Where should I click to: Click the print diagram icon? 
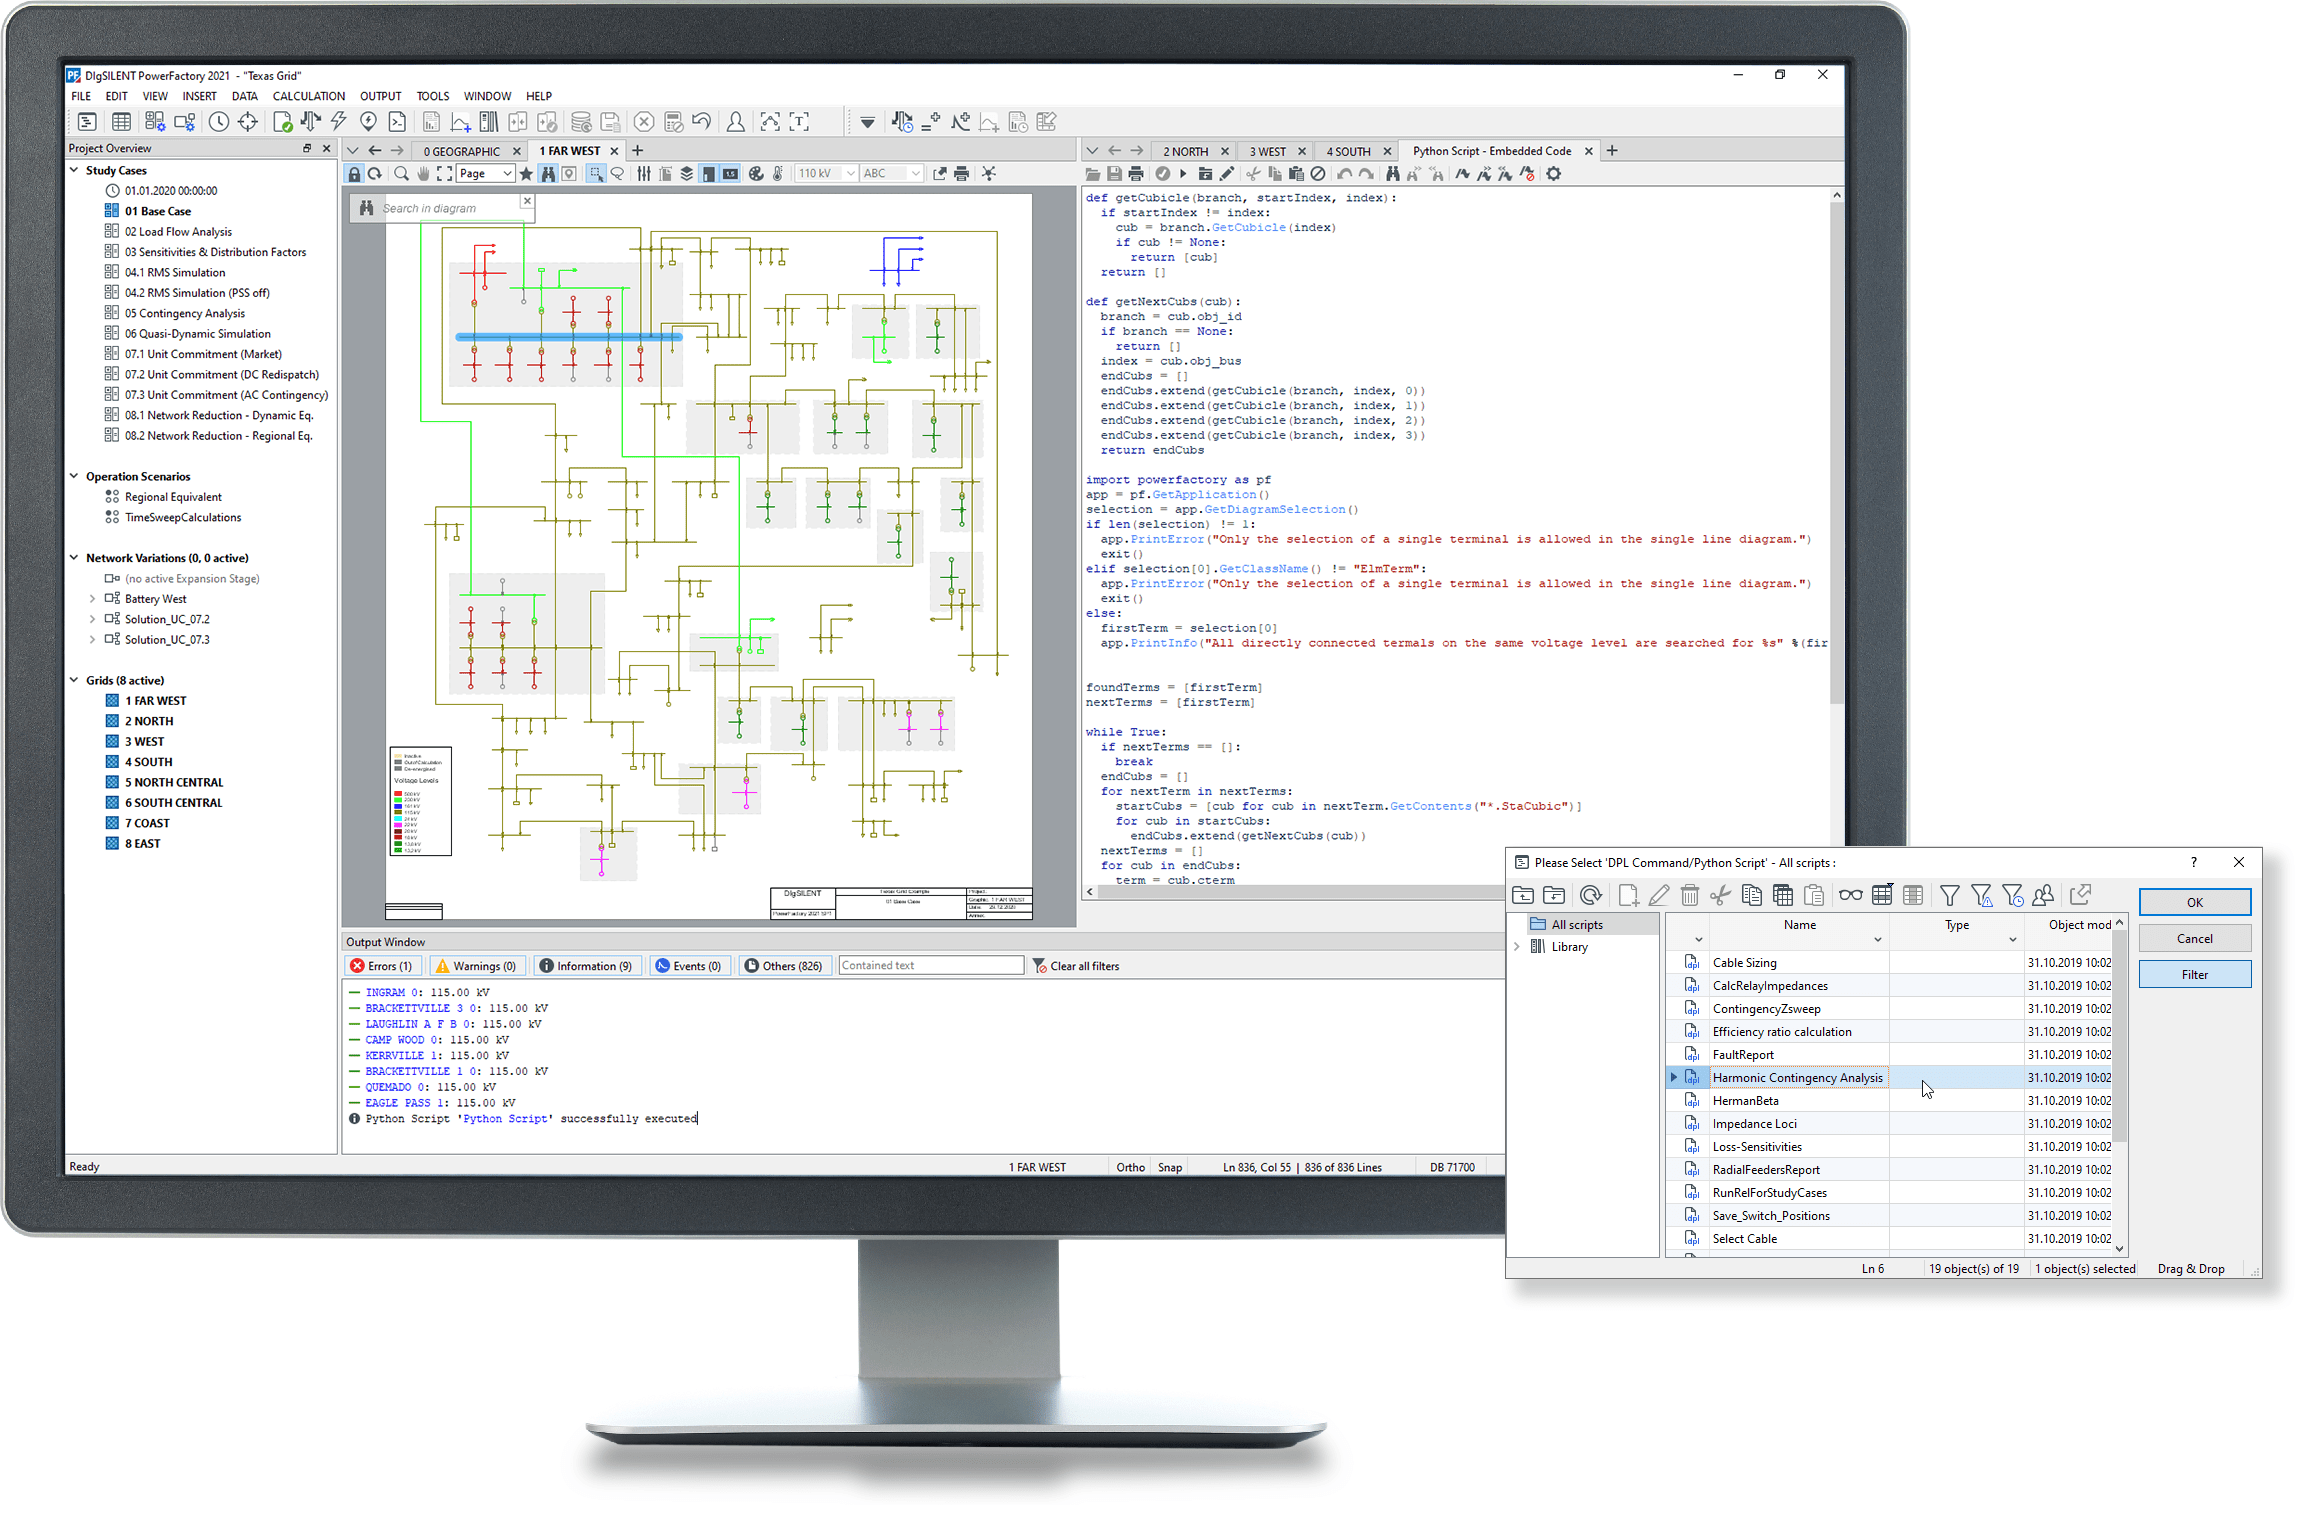point(962,174)
